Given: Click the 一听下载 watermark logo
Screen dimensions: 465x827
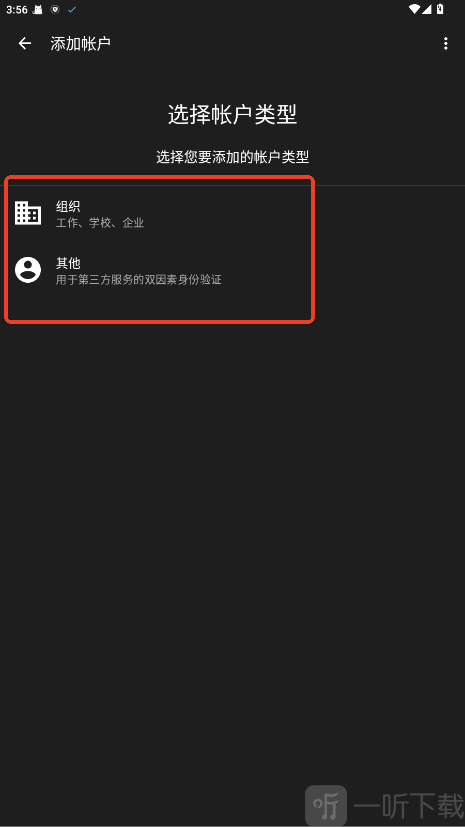Looking at the screenshot, I should coord(384,805).
